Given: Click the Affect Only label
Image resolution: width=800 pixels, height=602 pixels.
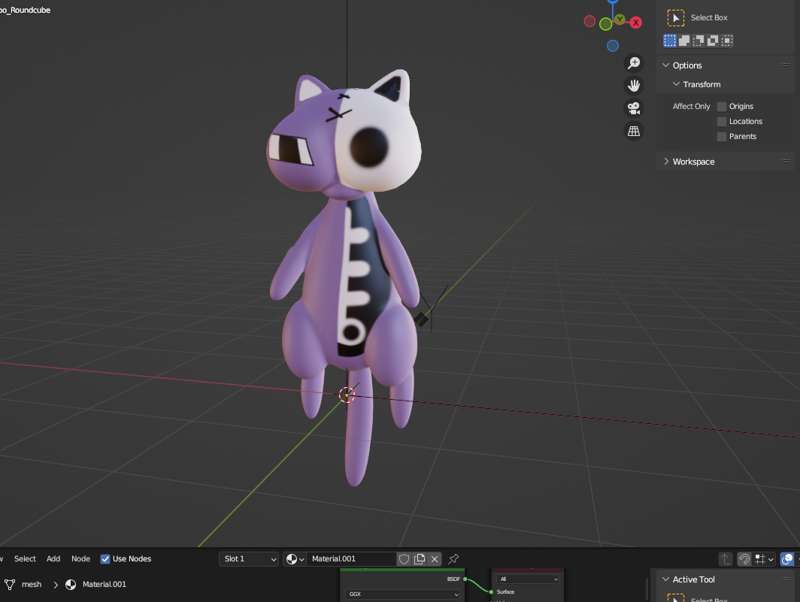Looking at the screenshot, I should point(691,106).
